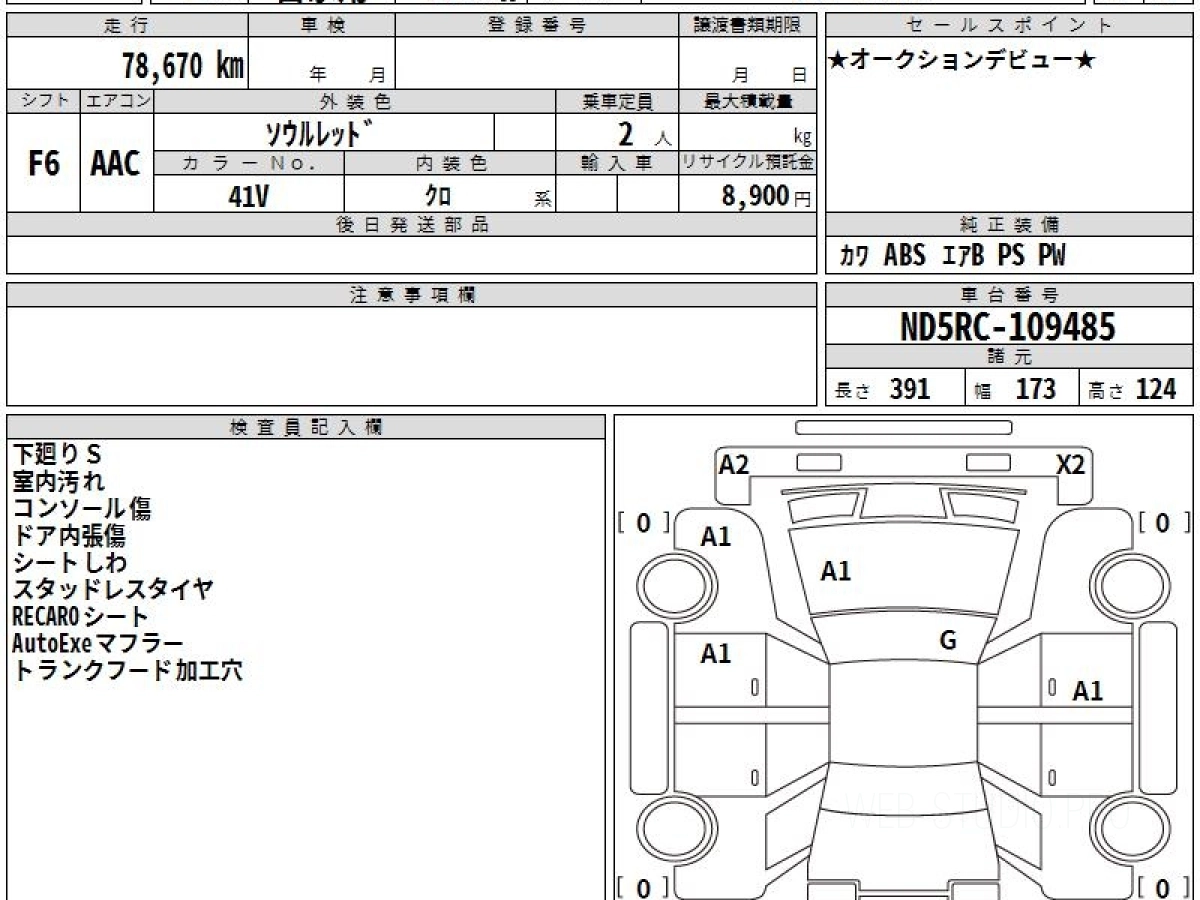
Task: Select the PW equipment entry
Action: 1051,256
